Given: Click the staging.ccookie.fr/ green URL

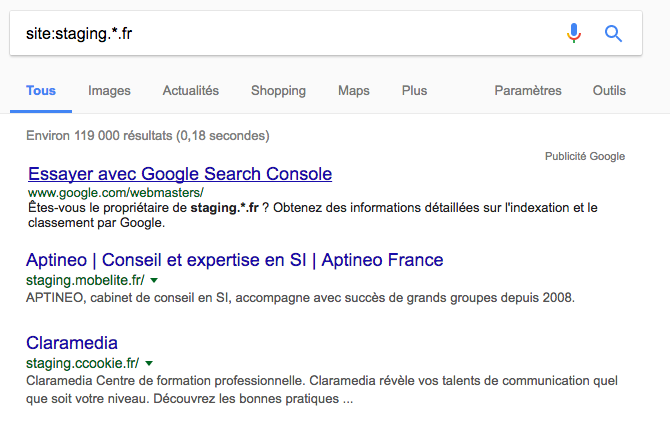Looking at the screenshot, I should [x=82, y=363].
